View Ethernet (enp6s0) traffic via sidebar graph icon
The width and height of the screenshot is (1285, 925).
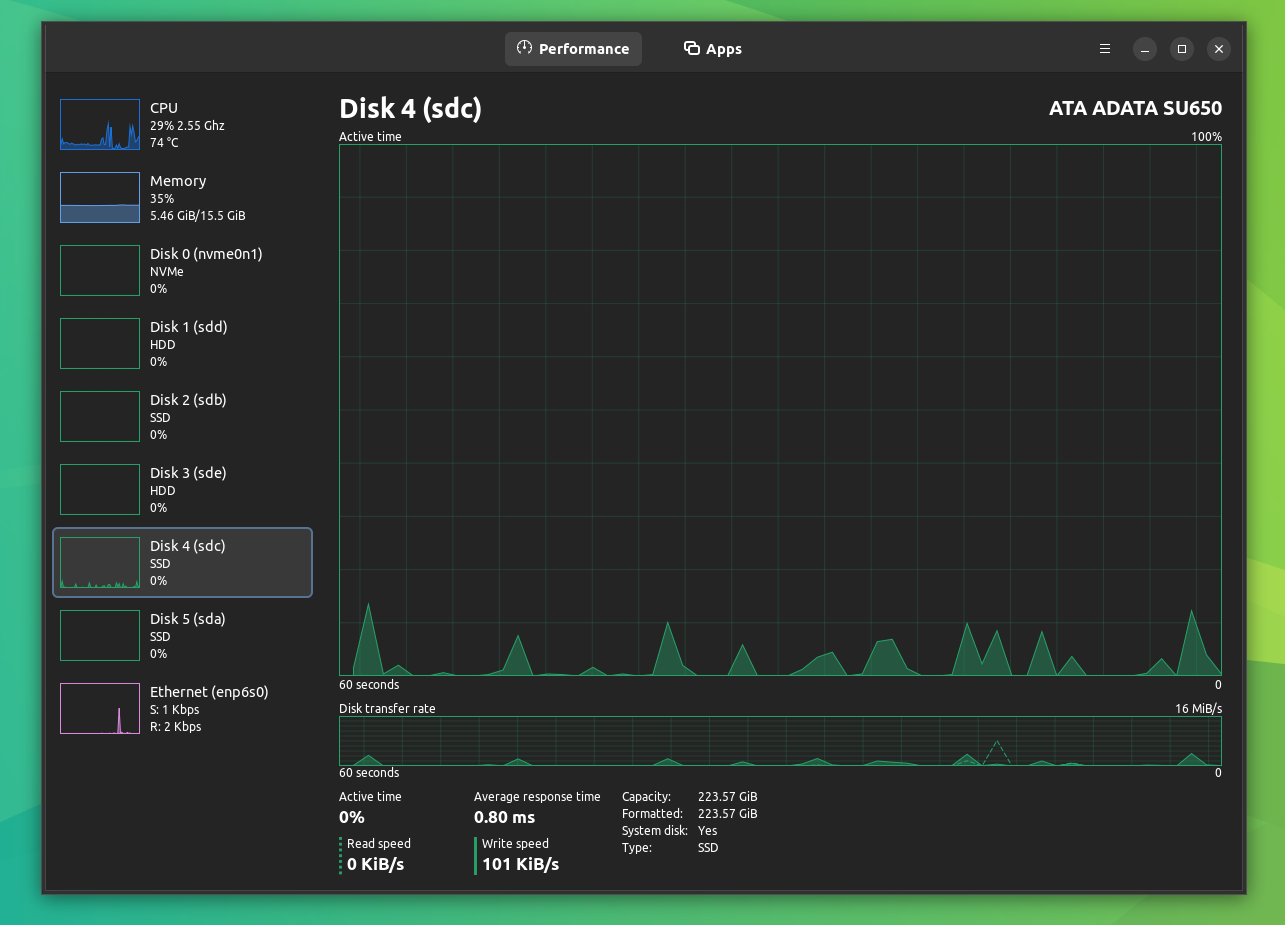pyautogui.click(x=99, y=708)
